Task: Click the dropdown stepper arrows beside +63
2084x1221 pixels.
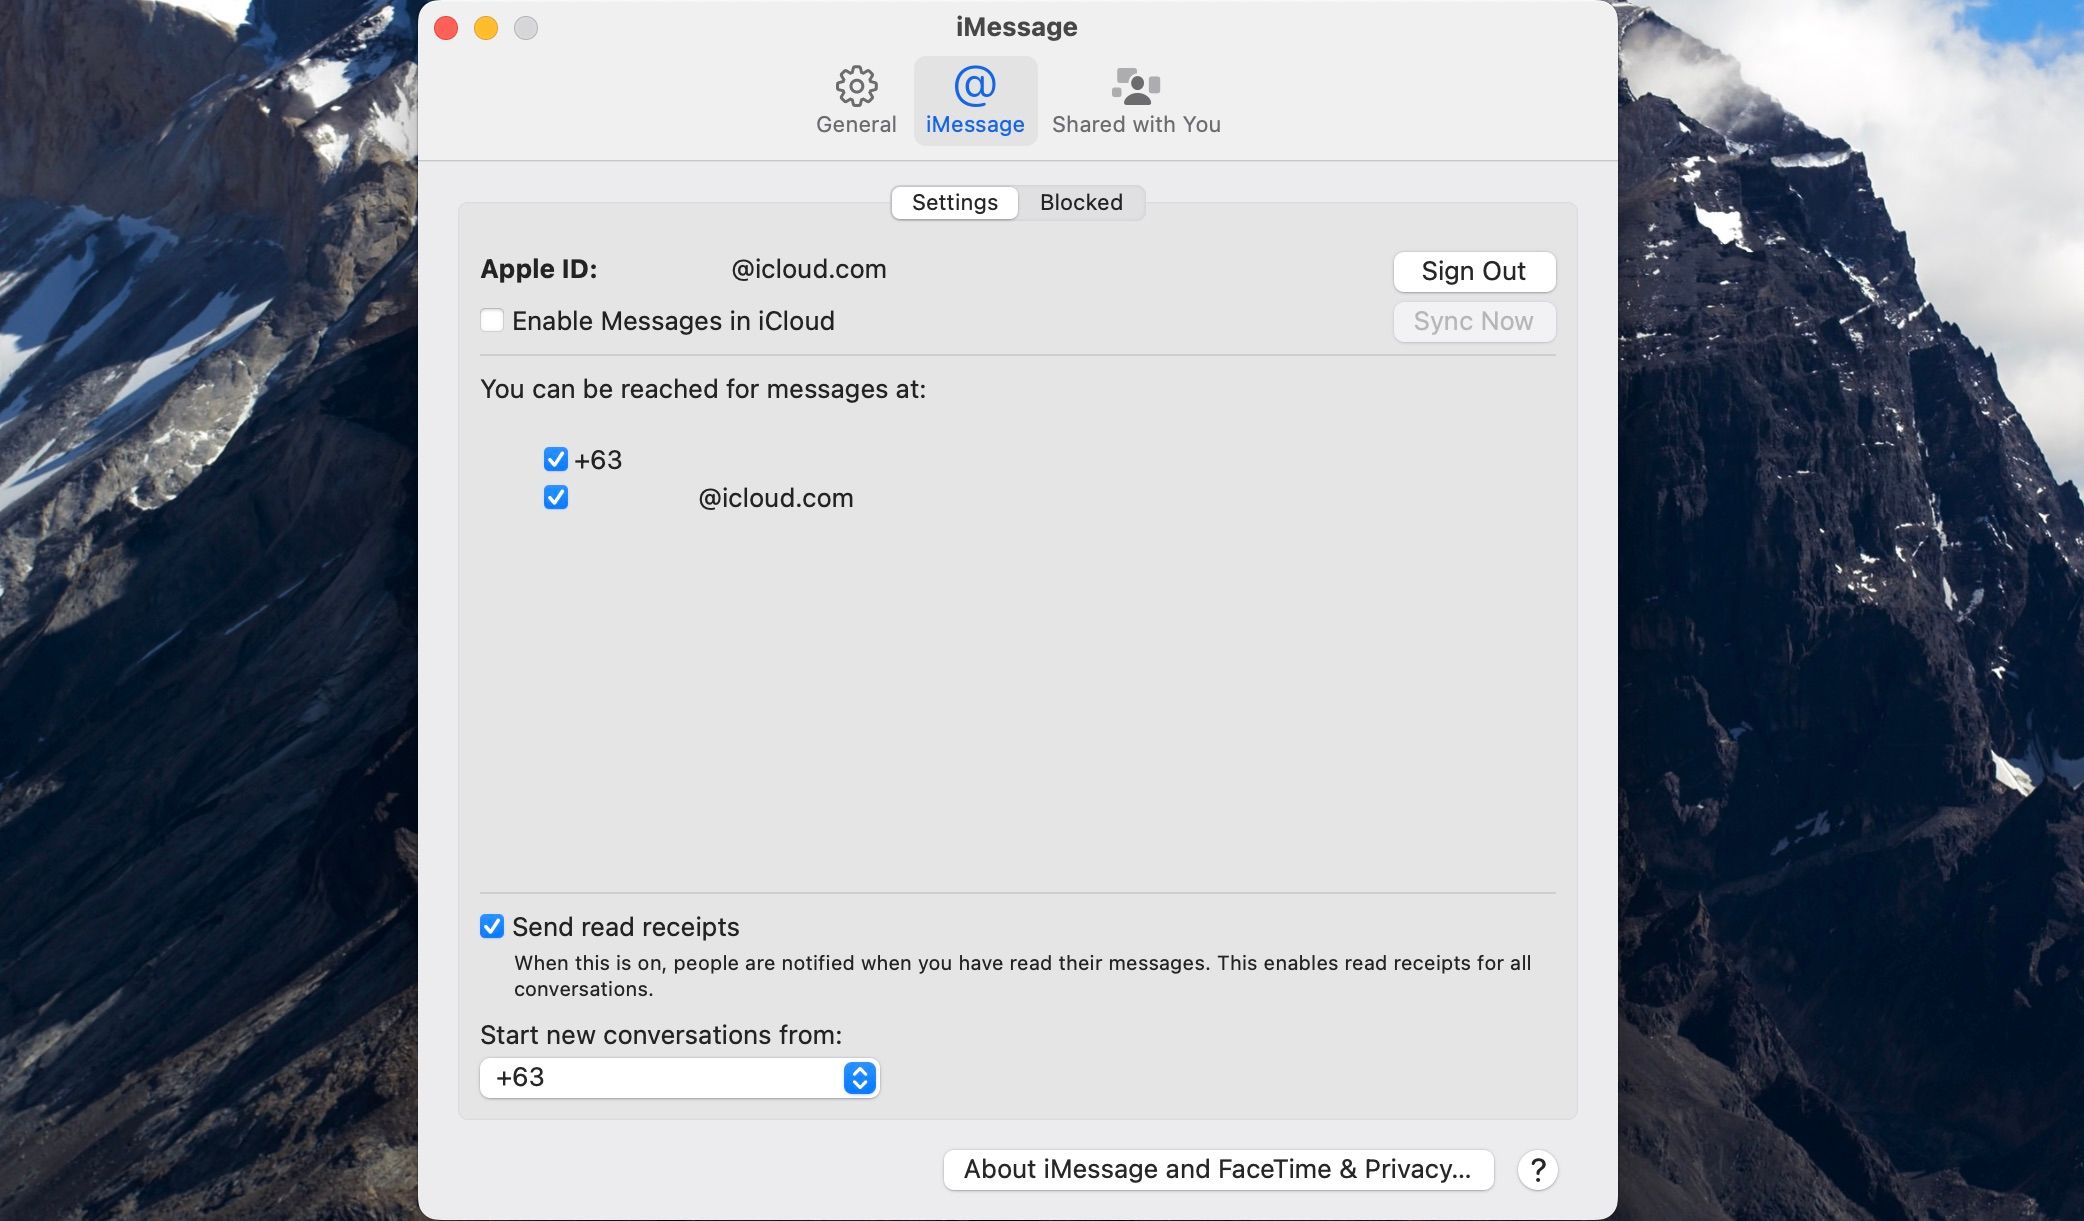Action: tap(858, 1078)
